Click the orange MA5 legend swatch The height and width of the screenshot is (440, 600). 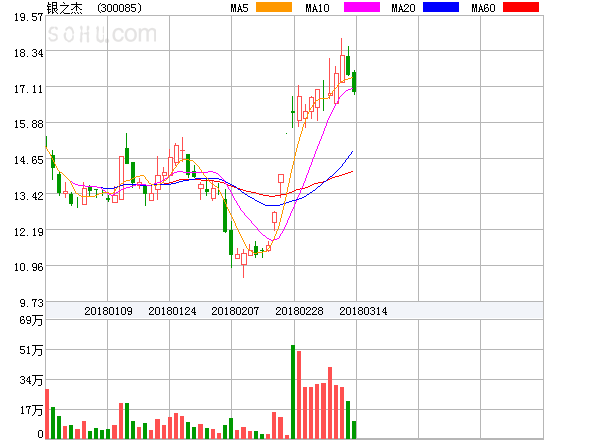[x=274, y=7]
